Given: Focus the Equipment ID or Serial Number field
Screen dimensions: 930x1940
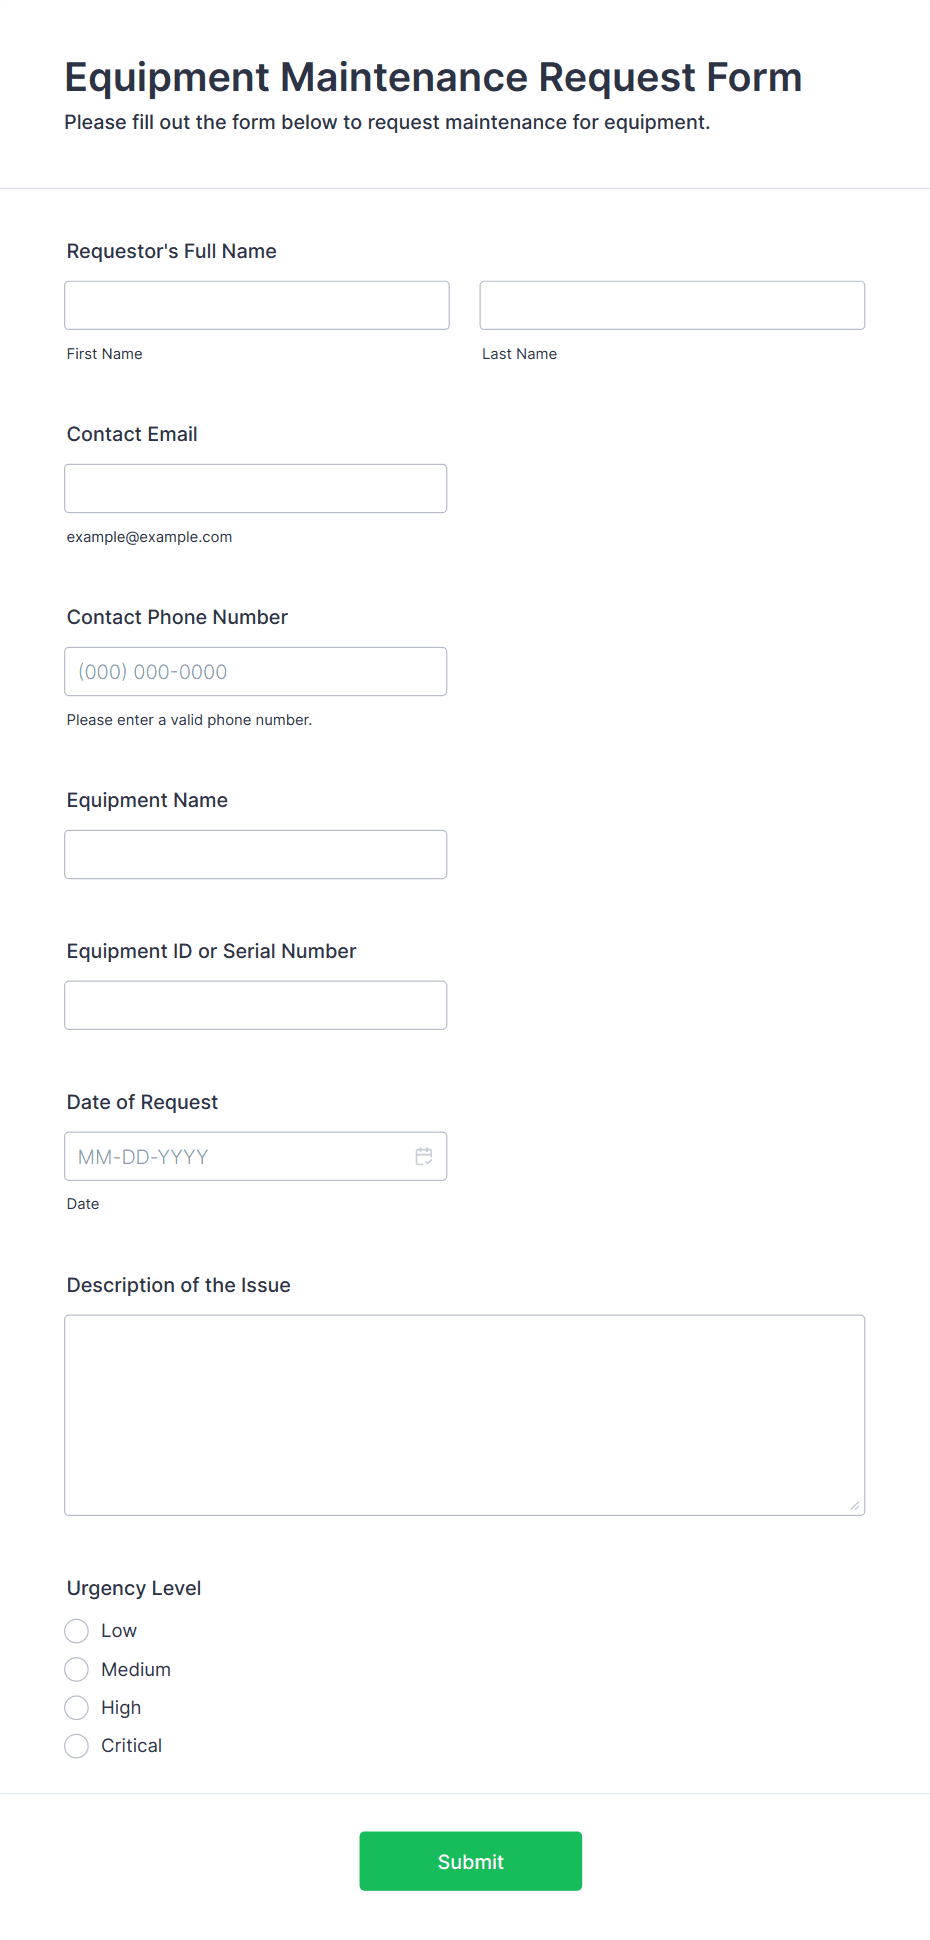Looking at the screenshot, I should tap(255, 1005).
